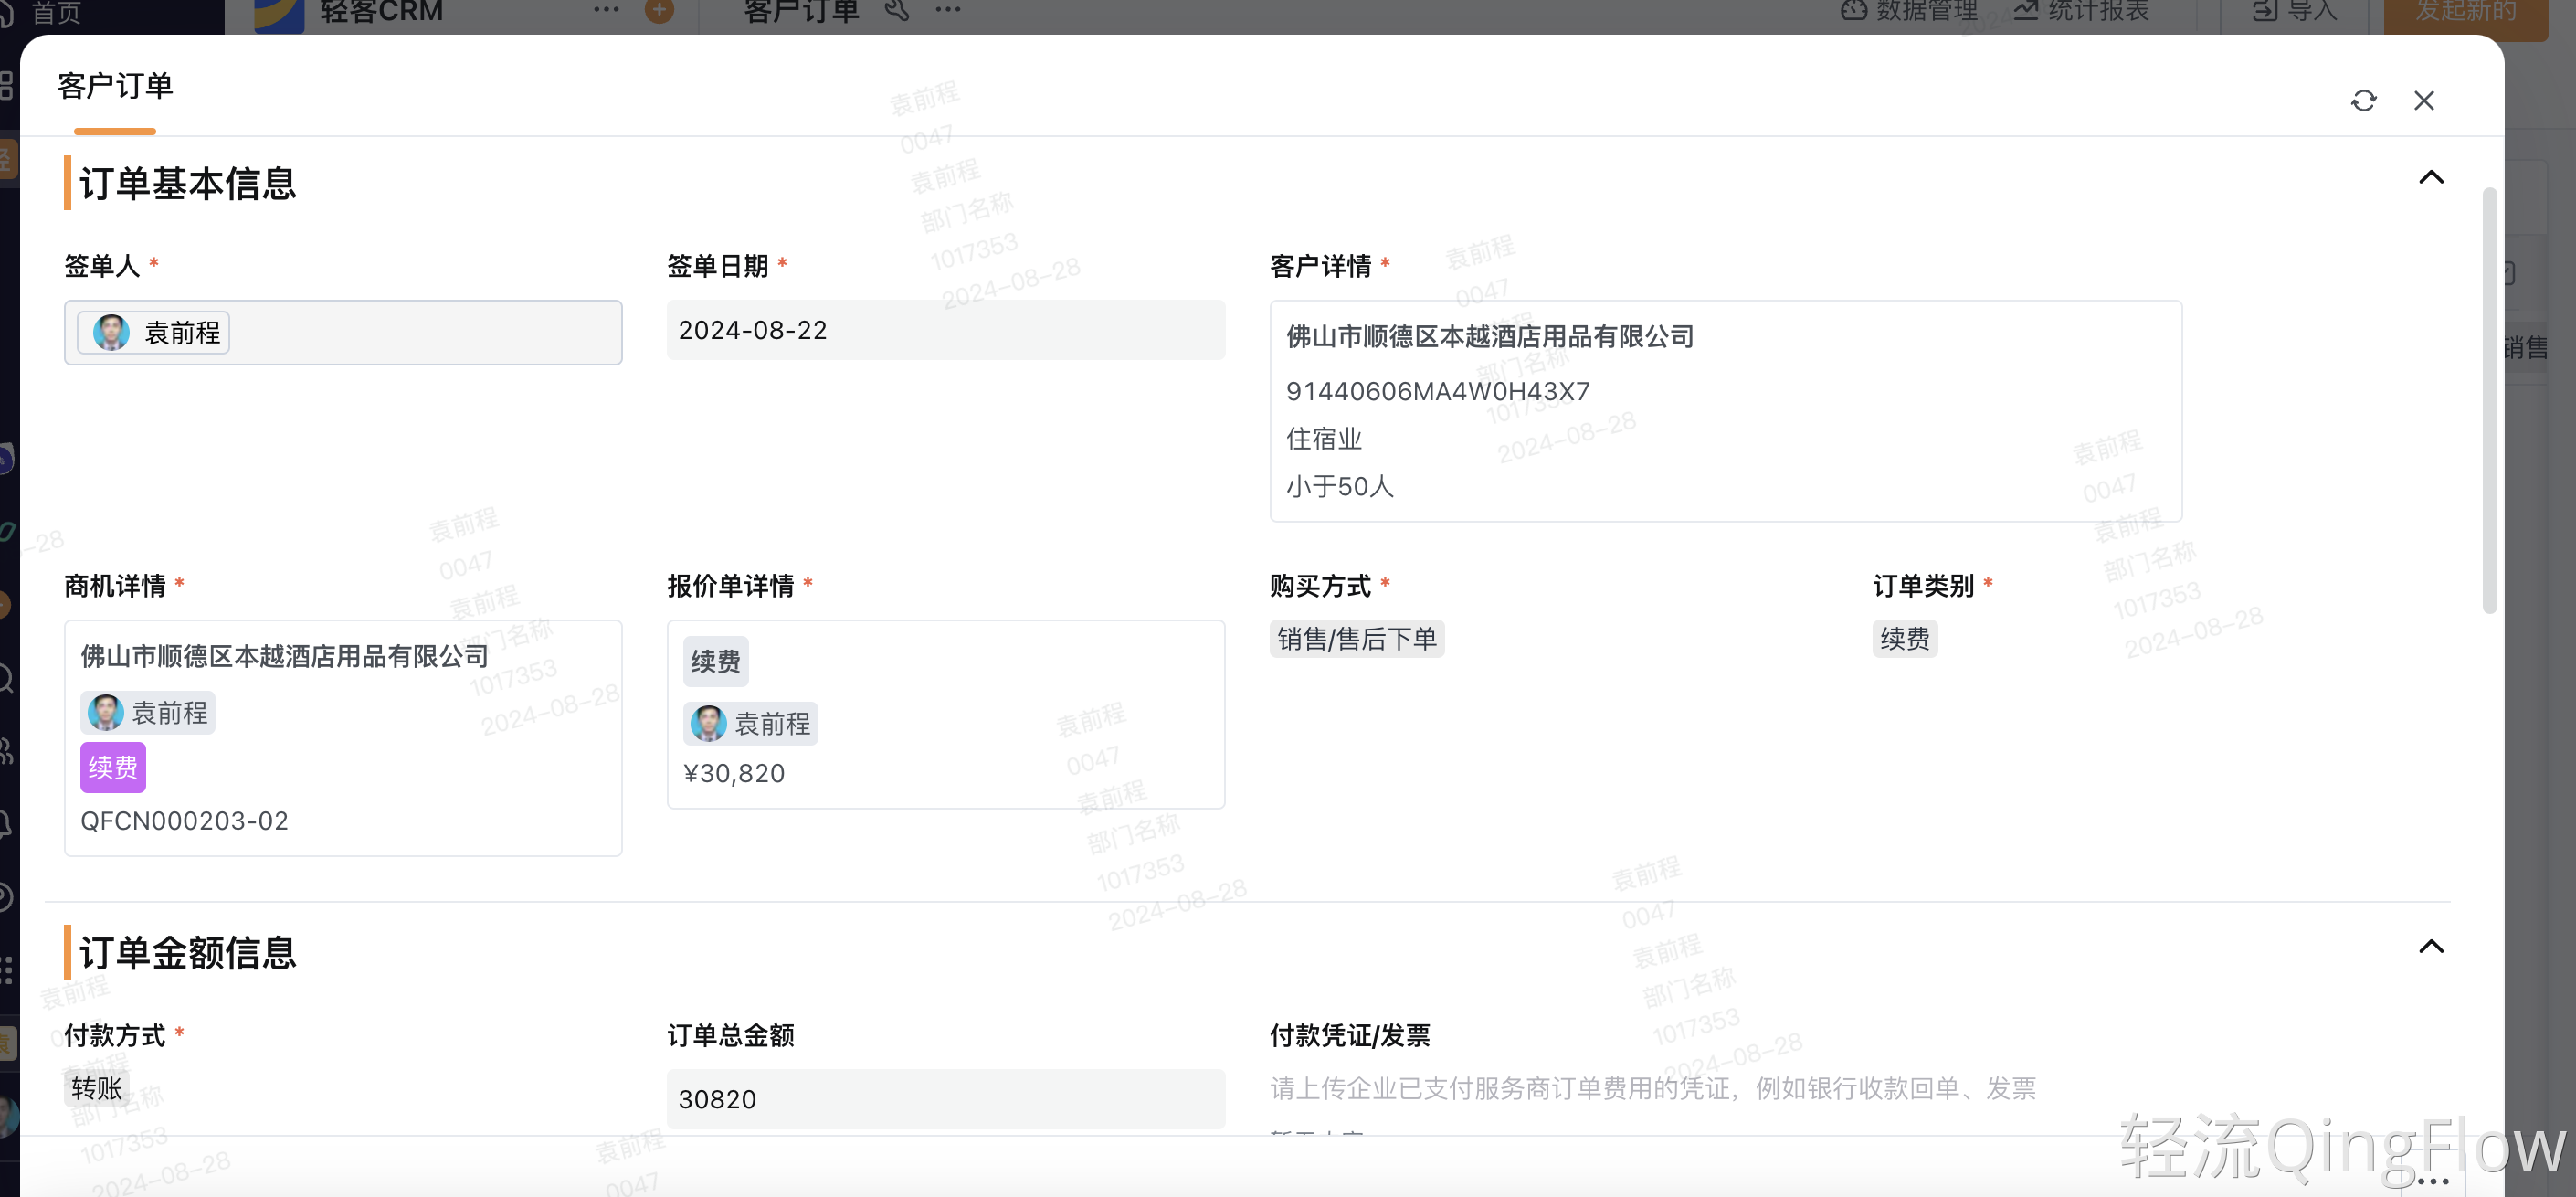Open the 数据管理 data management icon

(x=1856, y=11)
